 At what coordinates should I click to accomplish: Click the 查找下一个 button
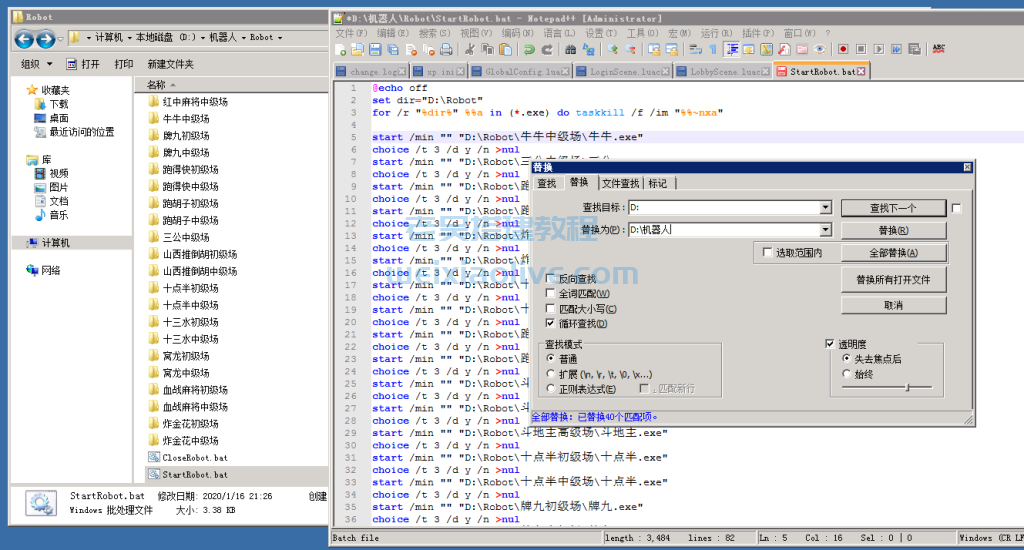point(893,208)
